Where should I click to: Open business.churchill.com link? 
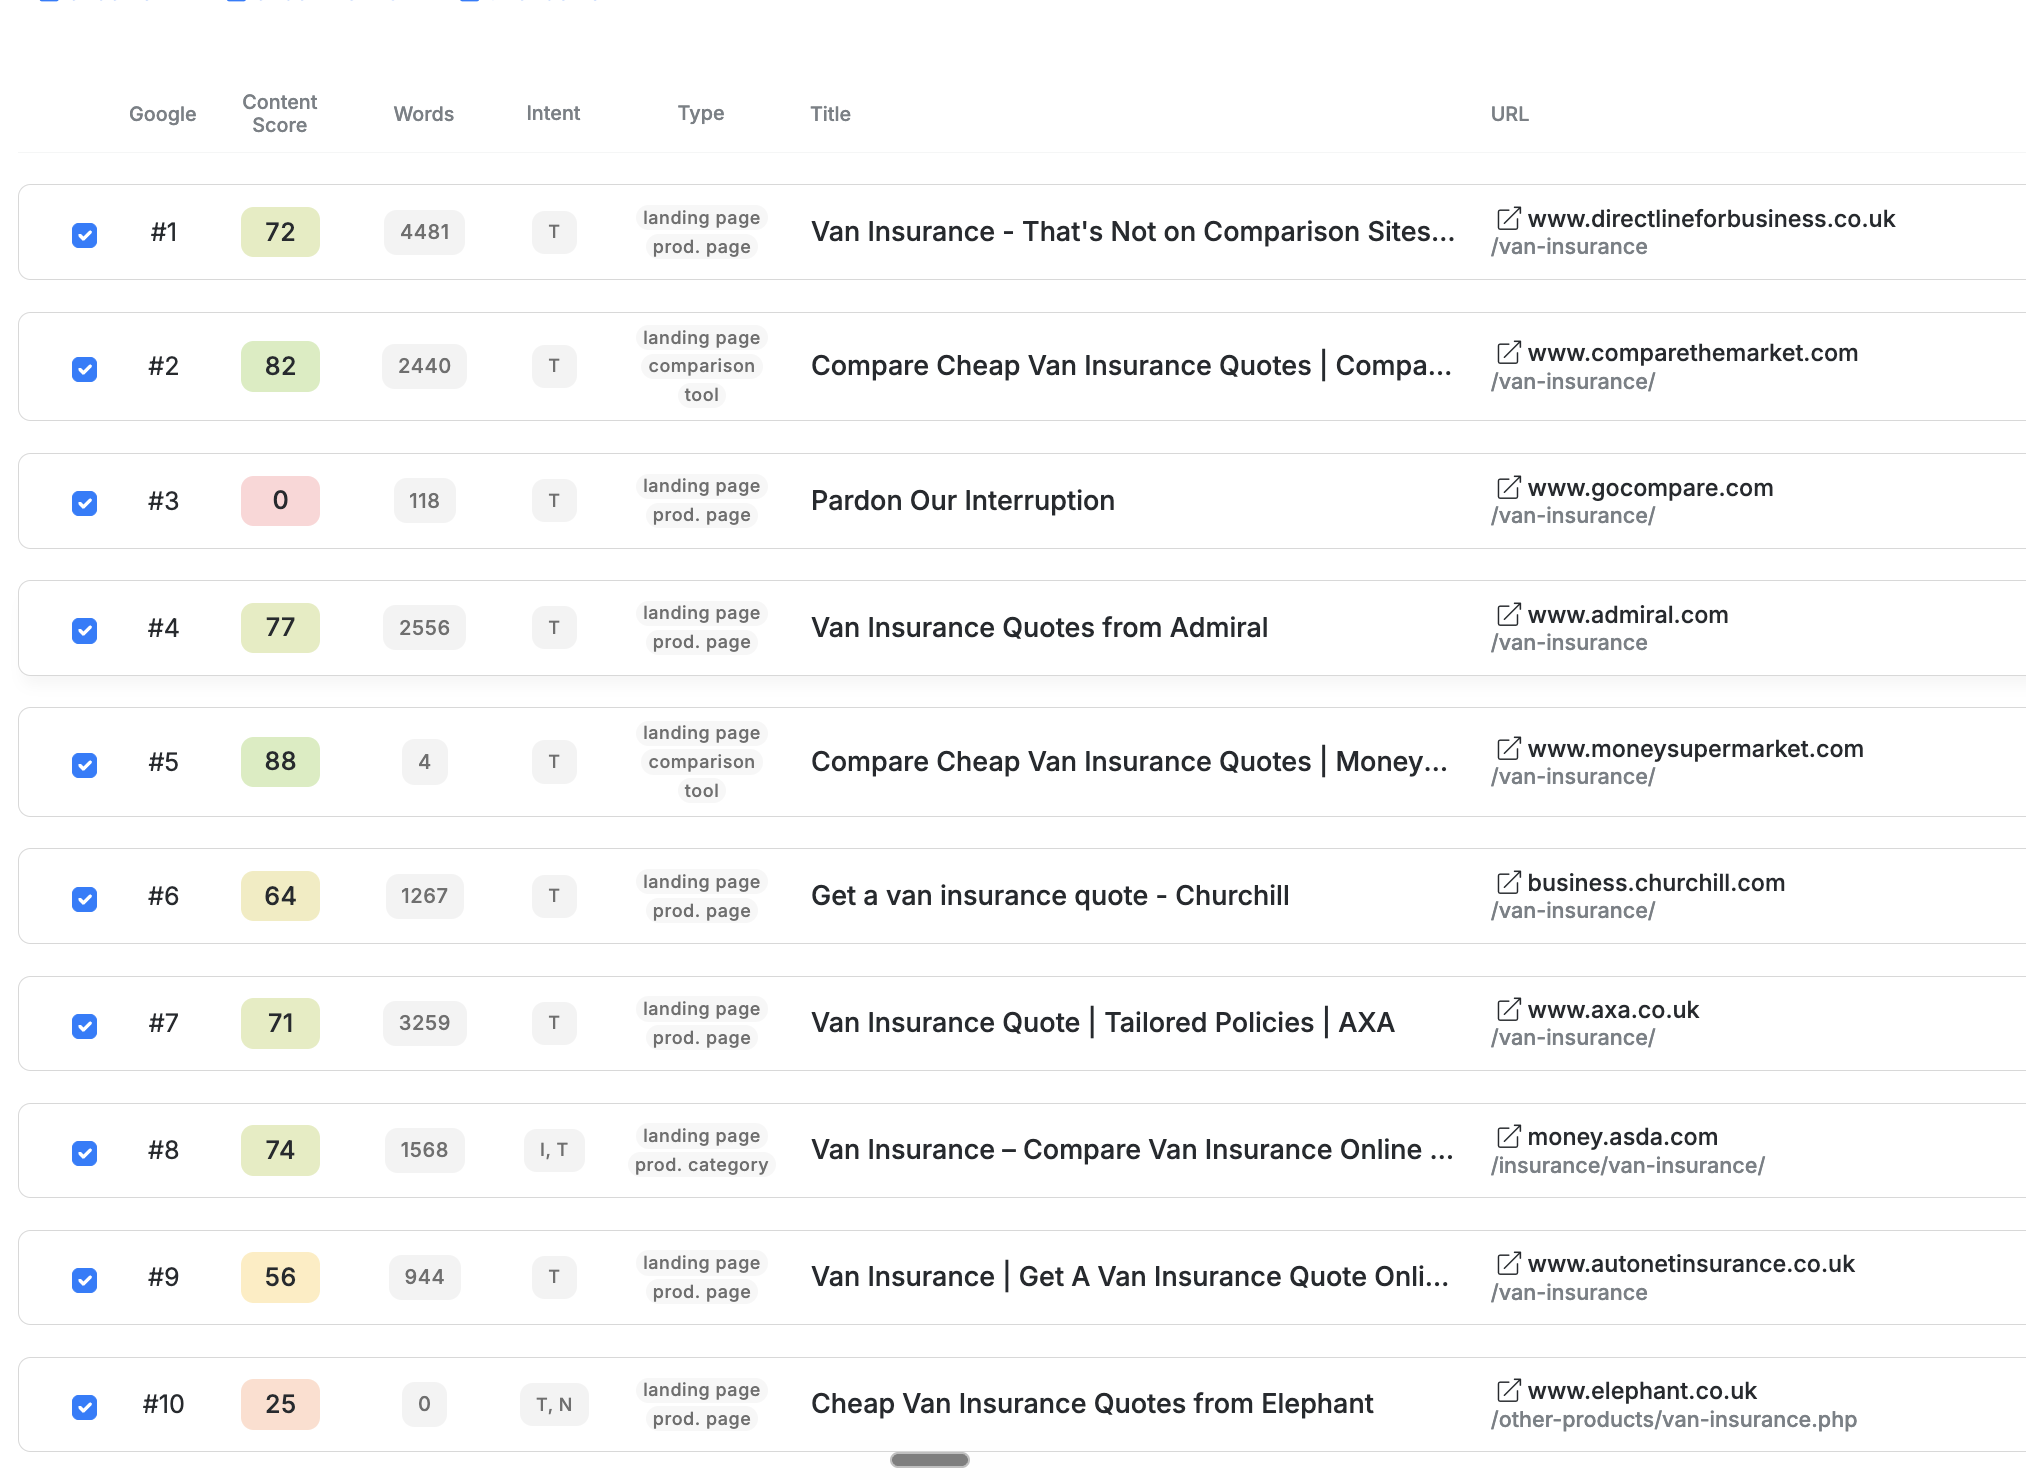pyautogui.click(x=1656, y=882)
